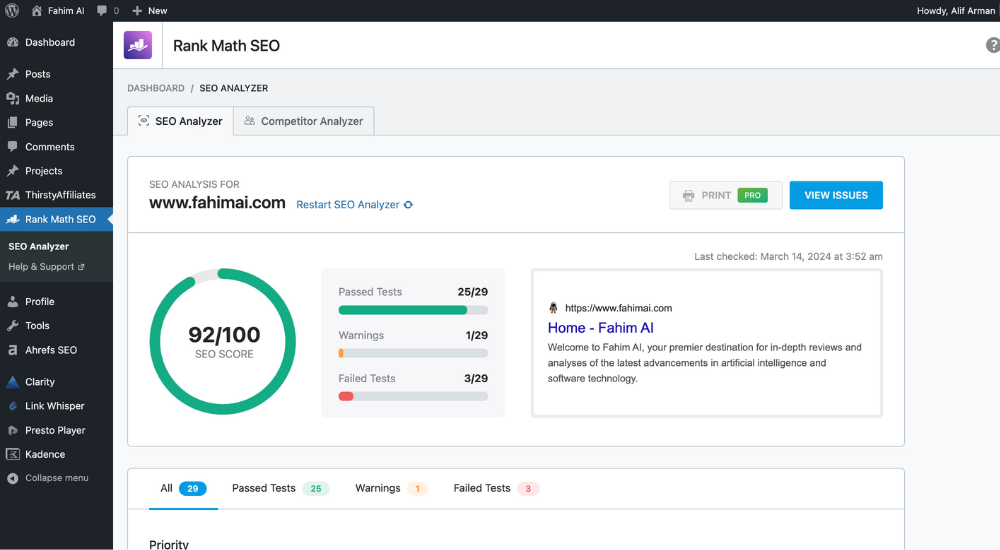Click the https://www.fahimai.com preview URL
This screenshot has height=550, width=1000.
pos(618,308)
